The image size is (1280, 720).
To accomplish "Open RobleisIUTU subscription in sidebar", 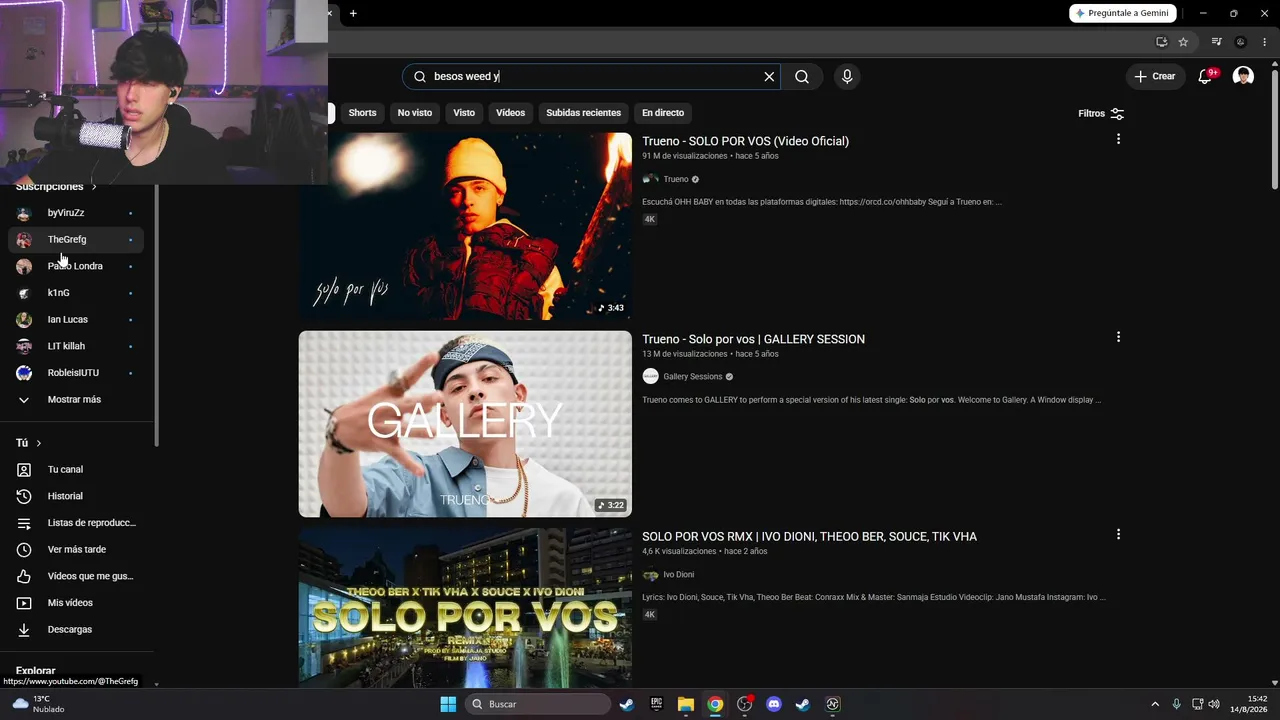I will 76,373.
